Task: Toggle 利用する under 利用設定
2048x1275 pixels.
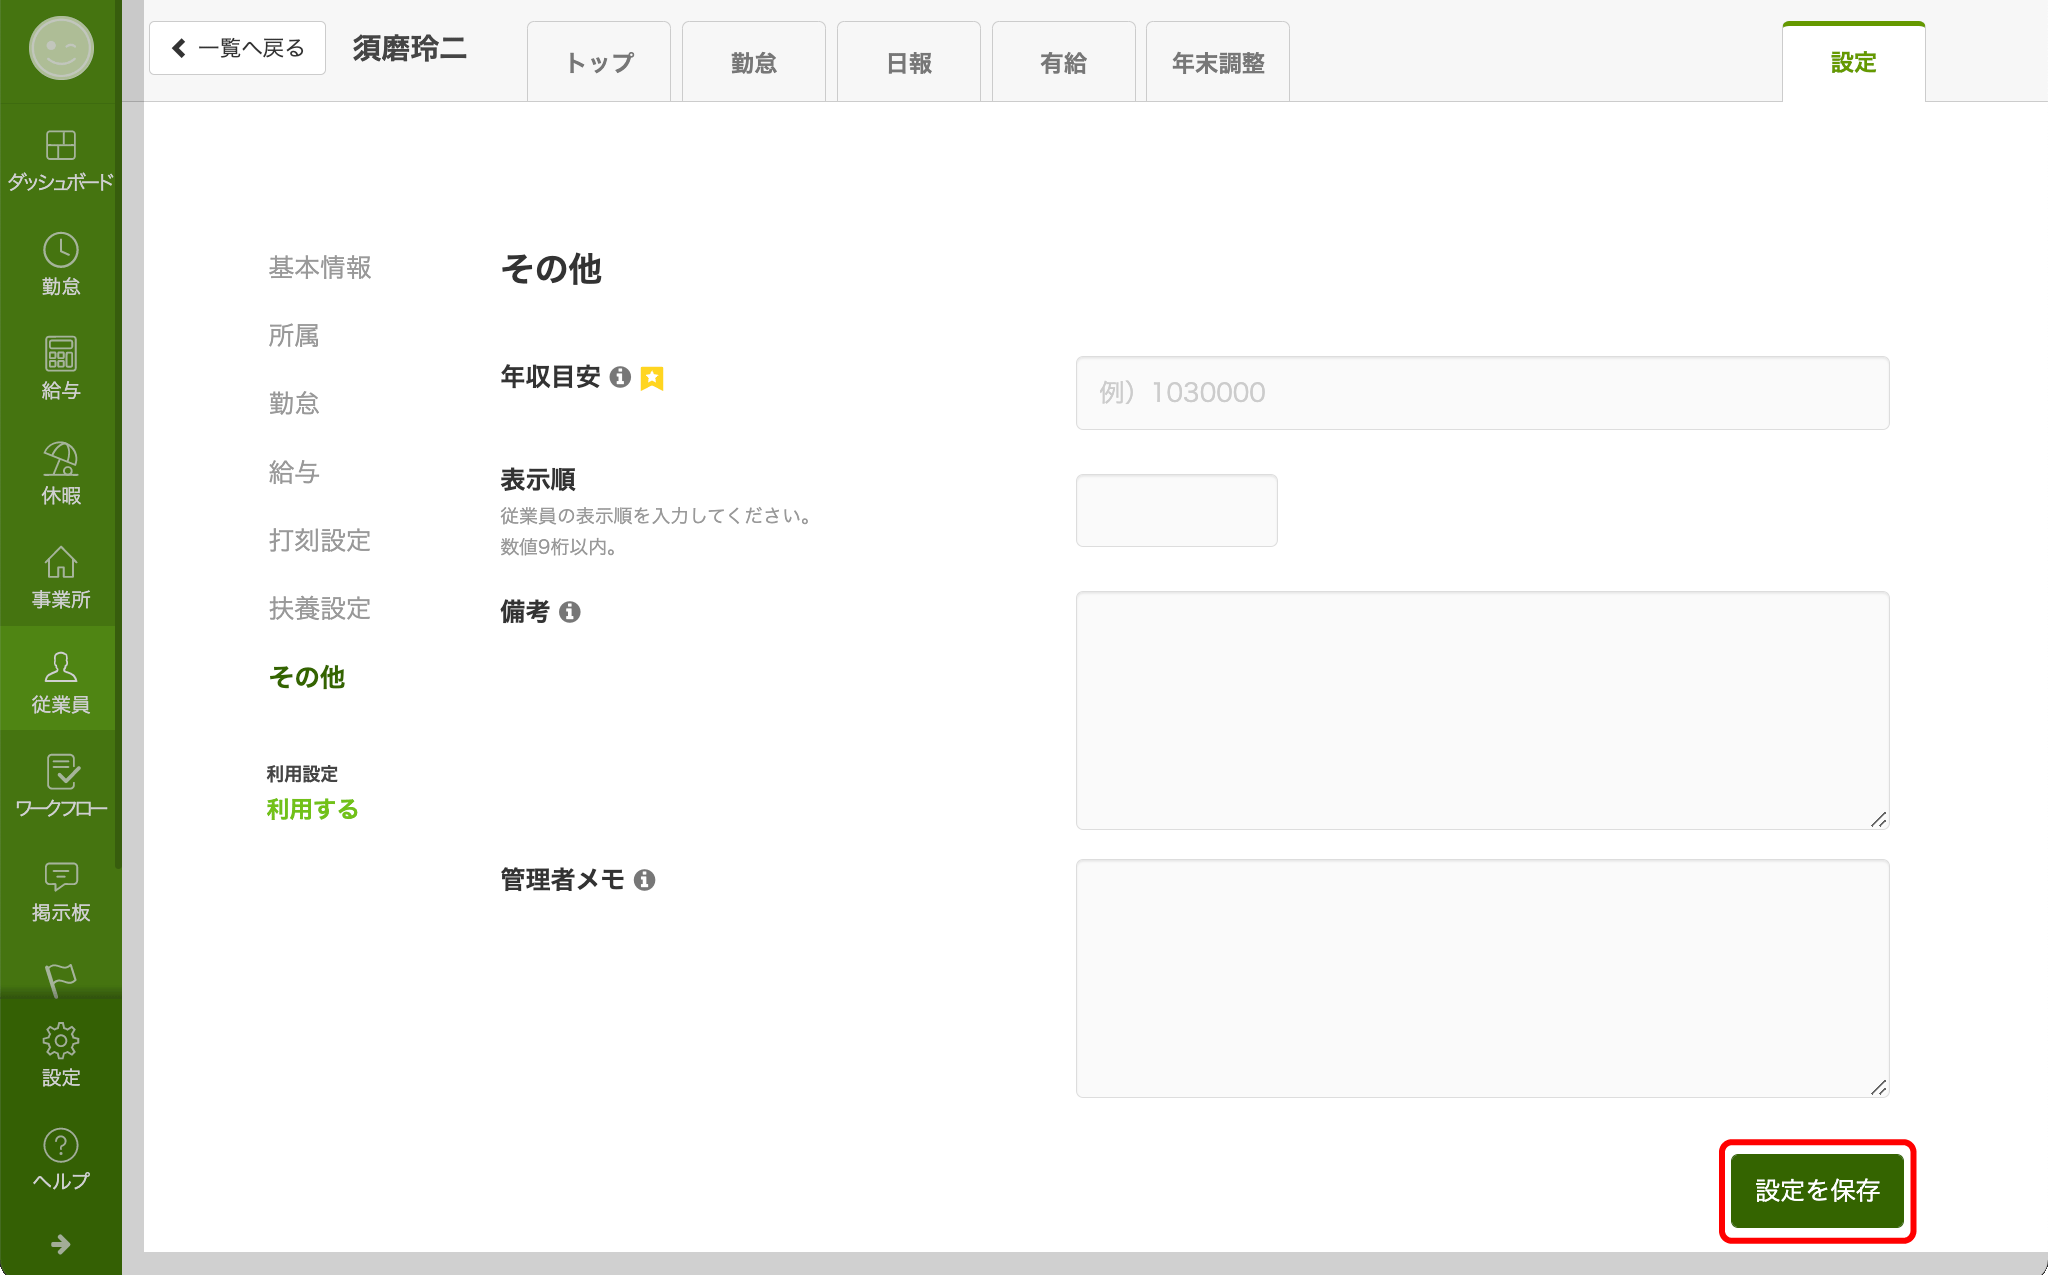Action: [x=312, y=809]
